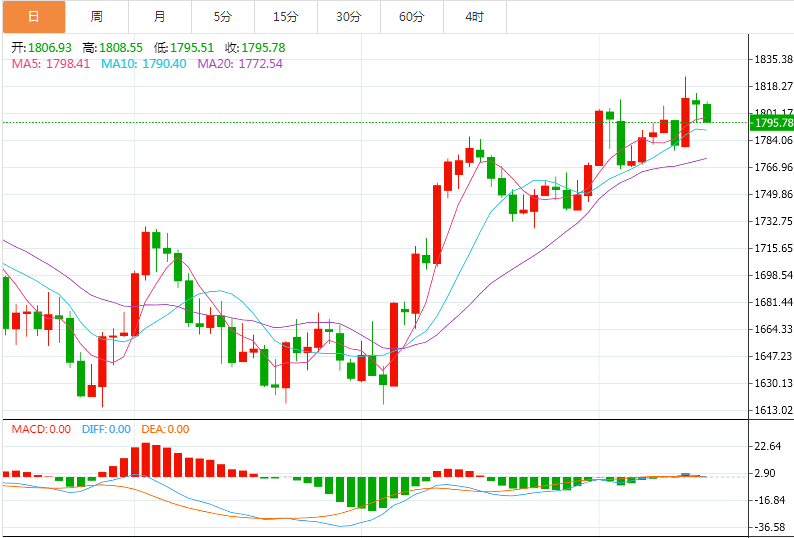Image resolution: width=794 pixels, height=538 pixels.
Task: Click the 1835.38 price axis label
Action: point(774,60)
